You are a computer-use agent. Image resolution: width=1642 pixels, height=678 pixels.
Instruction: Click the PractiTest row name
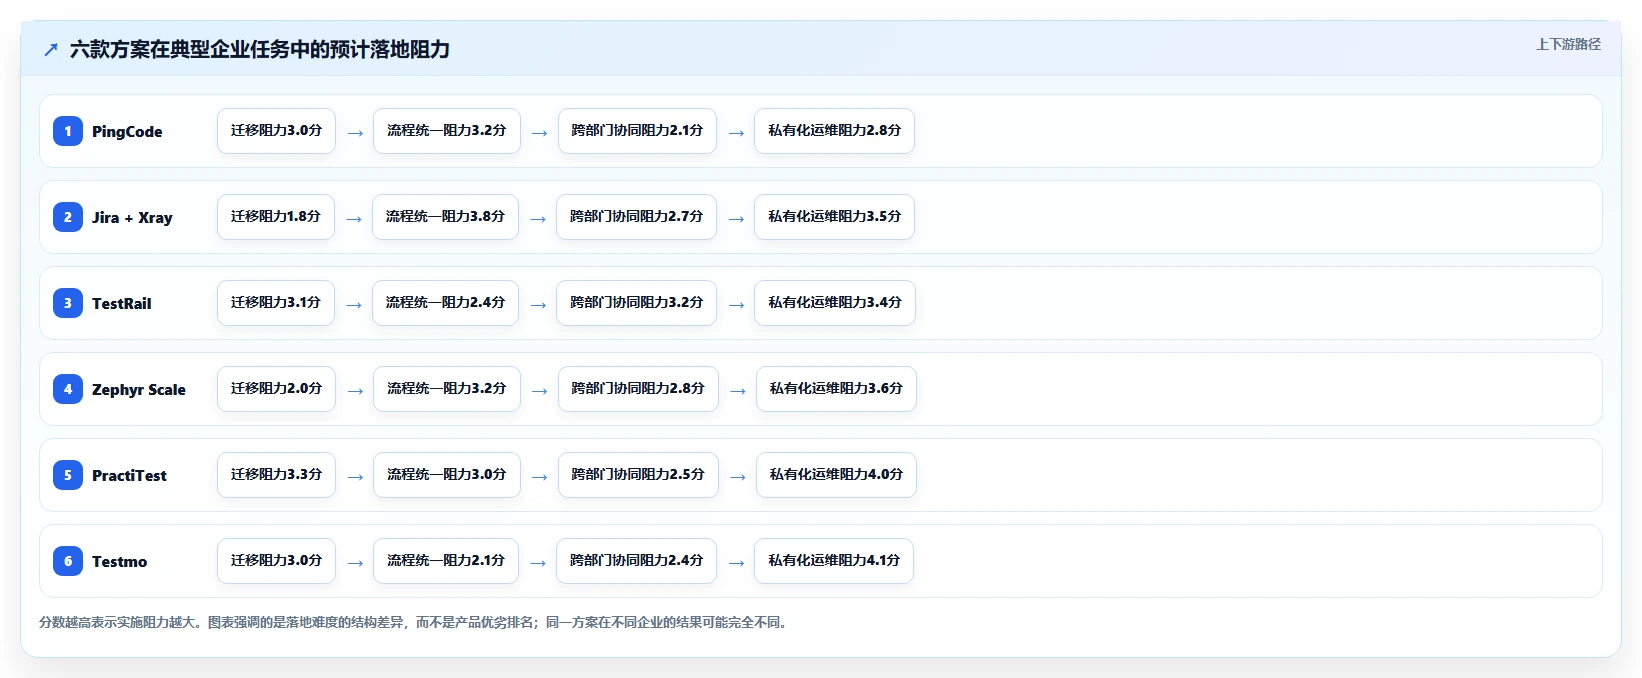coord(129,475)
